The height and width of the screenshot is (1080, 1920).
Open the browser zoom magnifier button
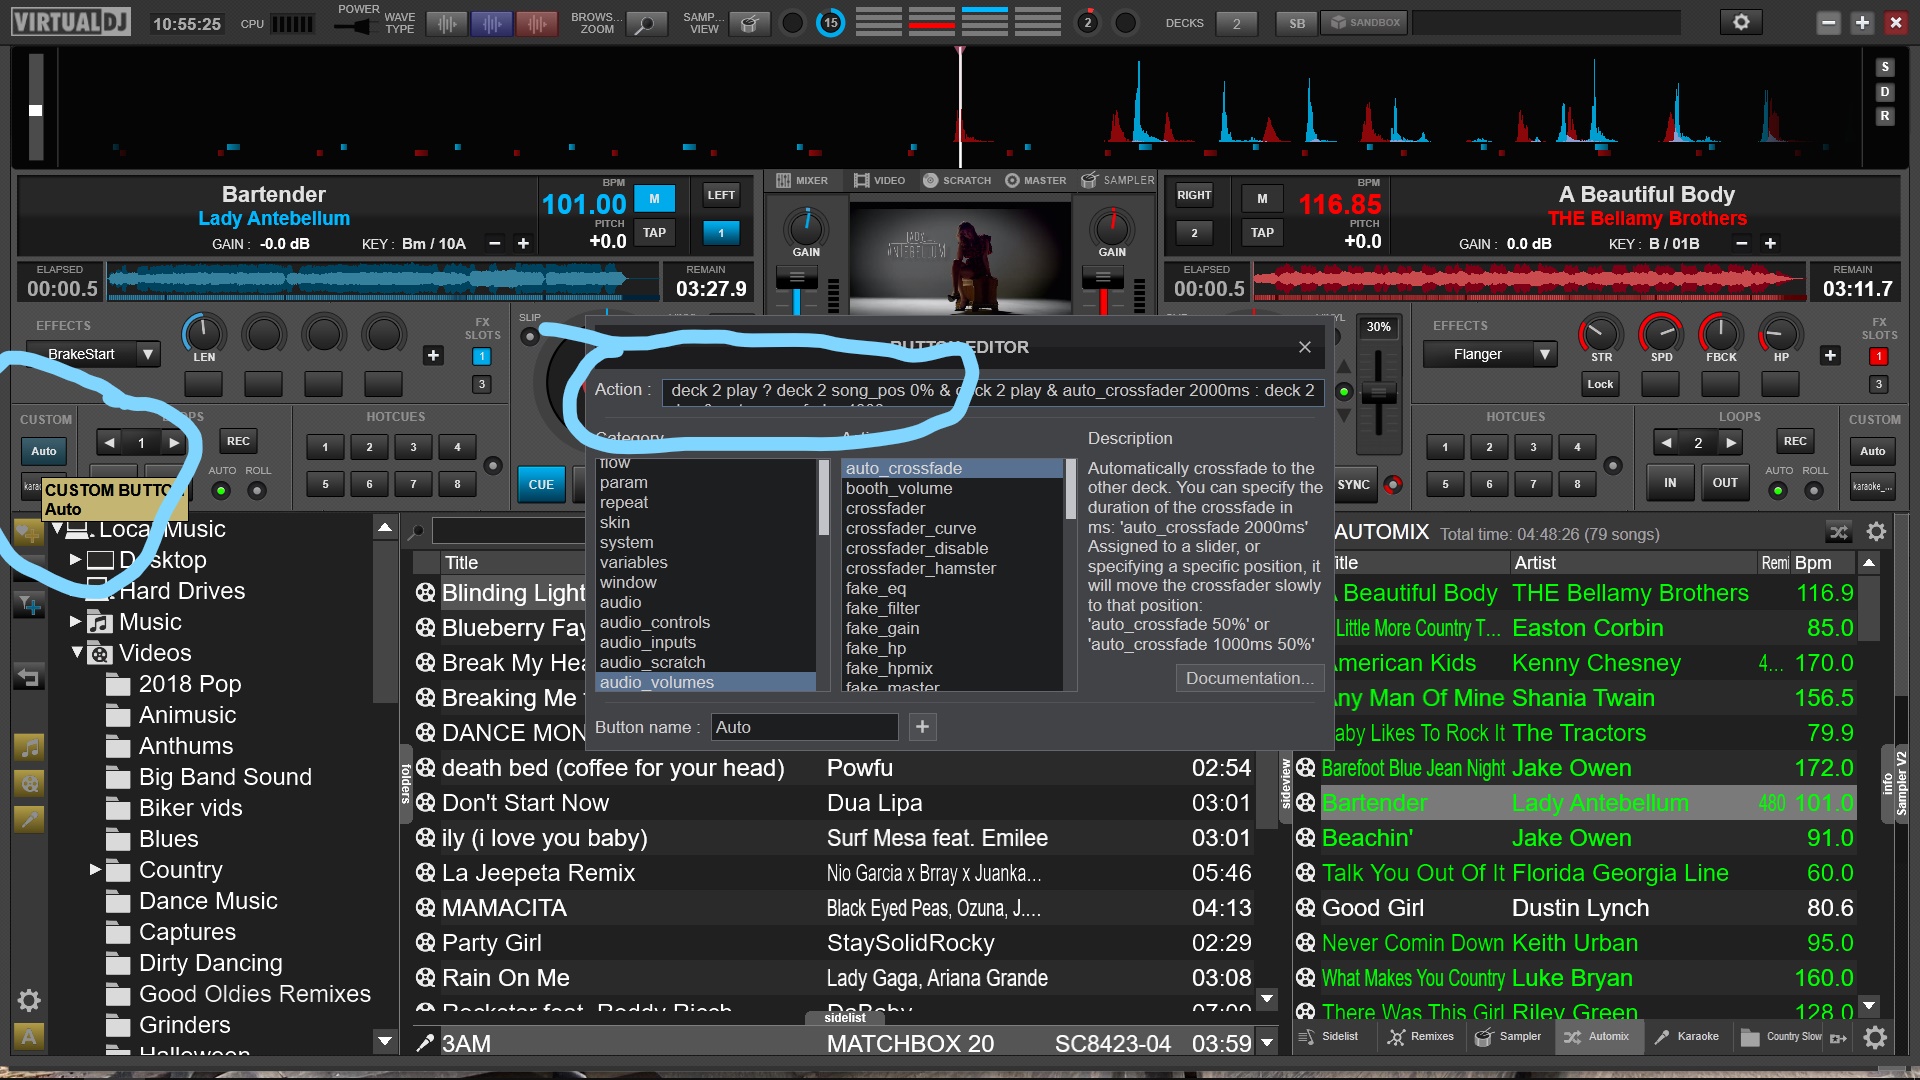(646, 23)
